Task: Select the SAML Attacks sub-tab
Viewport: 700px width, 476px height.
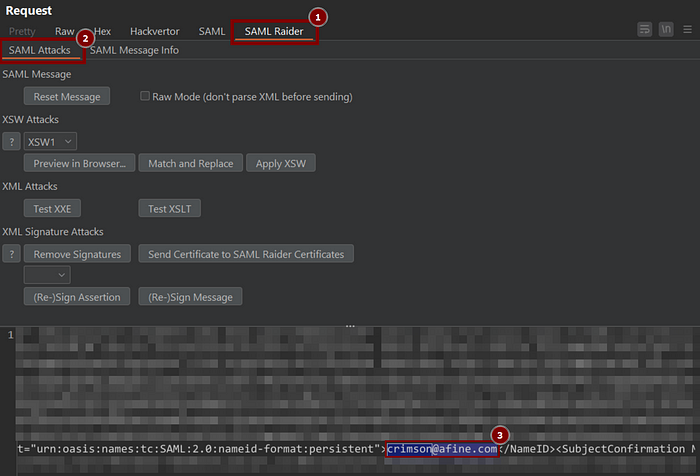Action: pyautogui.click(x=40, y=50)
